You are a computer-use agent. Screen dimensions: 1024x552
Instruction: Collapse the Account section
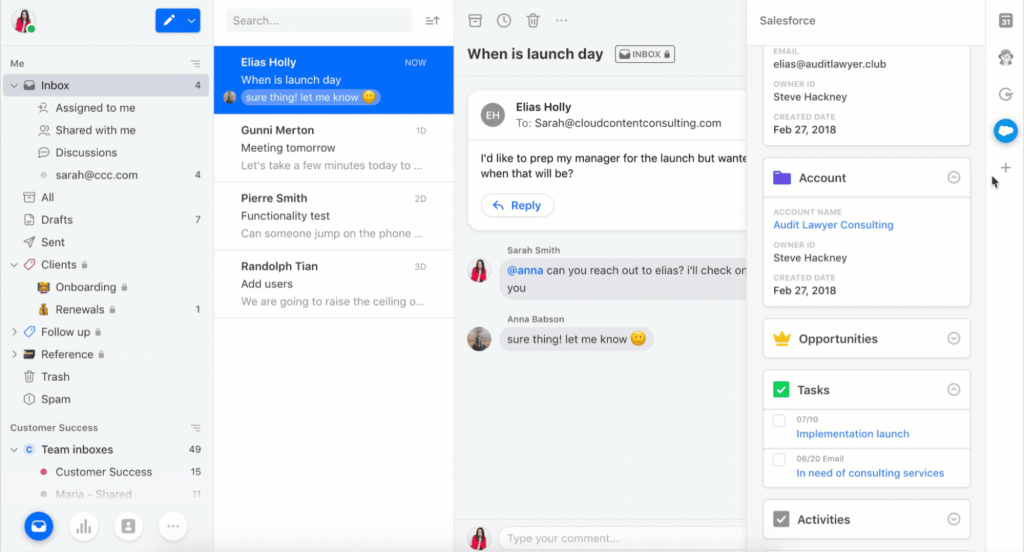(953, 178)
